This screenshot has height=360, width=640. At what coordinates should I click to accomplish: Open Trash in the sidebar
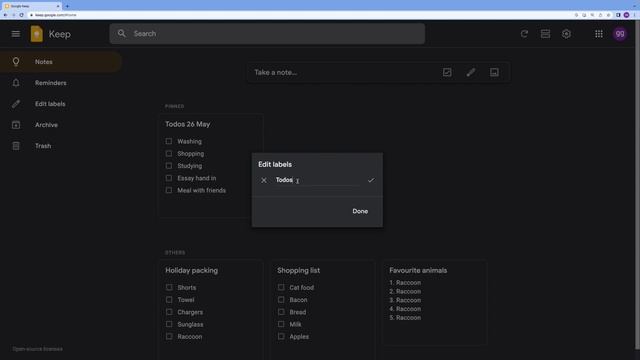[60, 146]
